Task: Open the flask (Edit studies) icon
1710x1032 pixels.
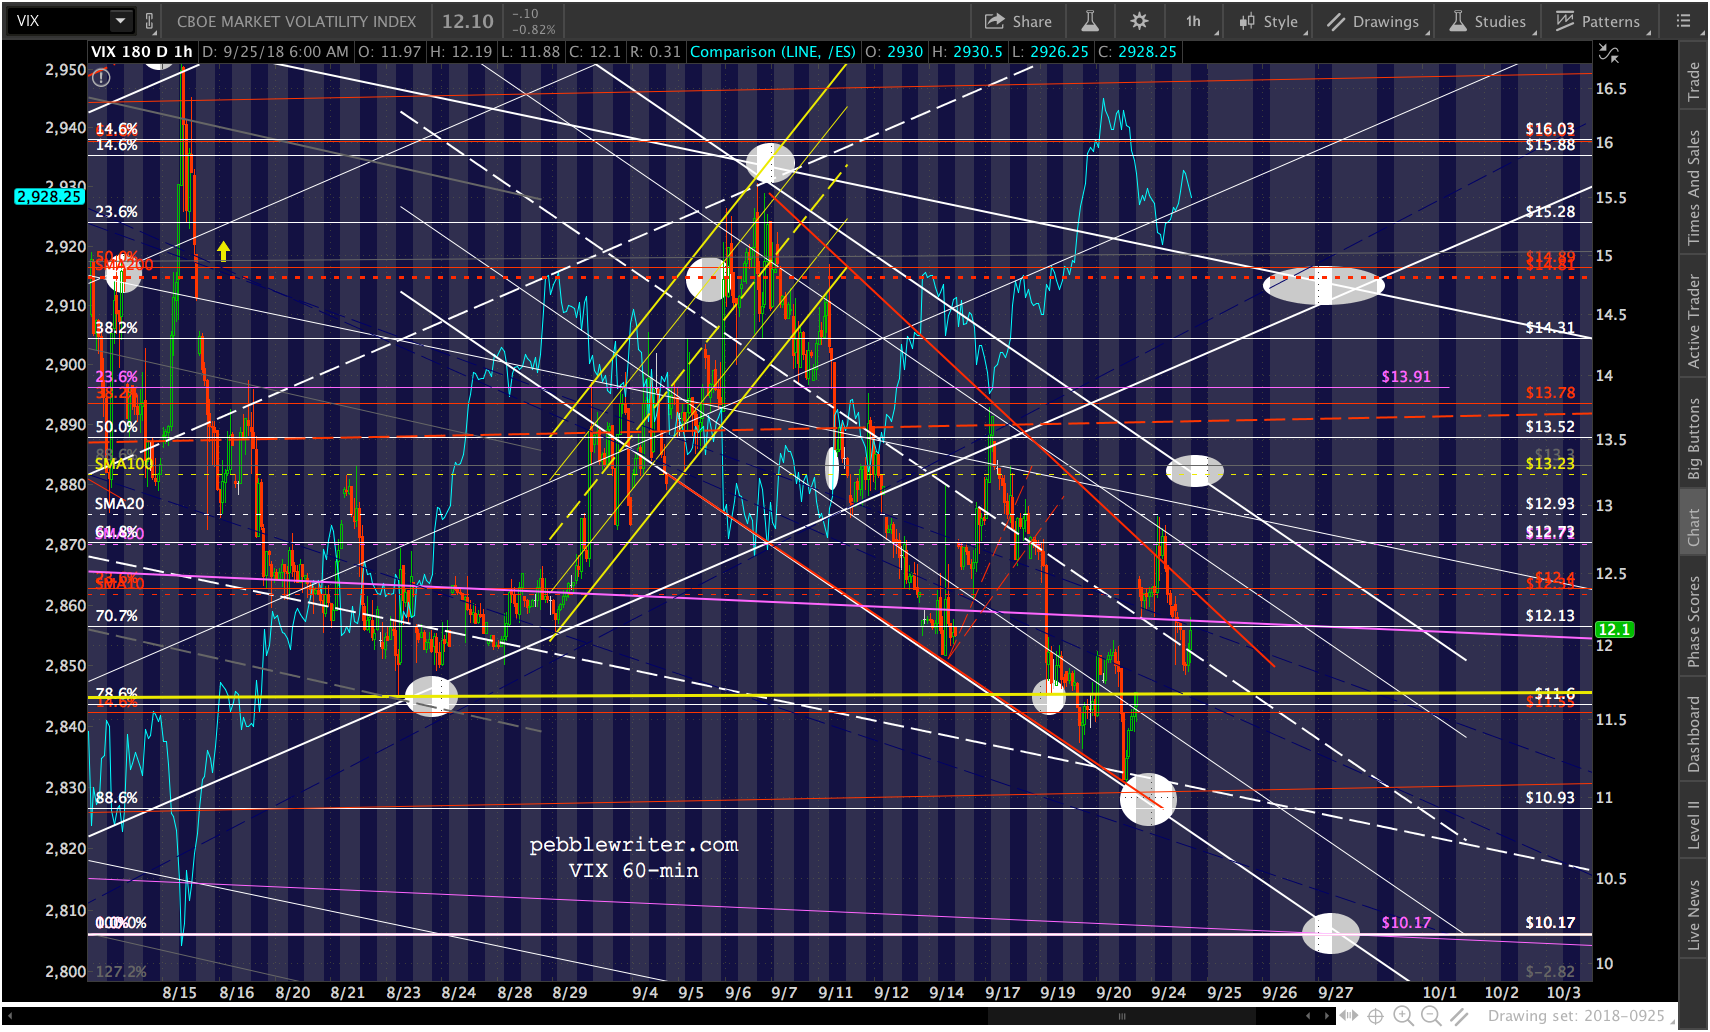Action: coord(1090,21)
